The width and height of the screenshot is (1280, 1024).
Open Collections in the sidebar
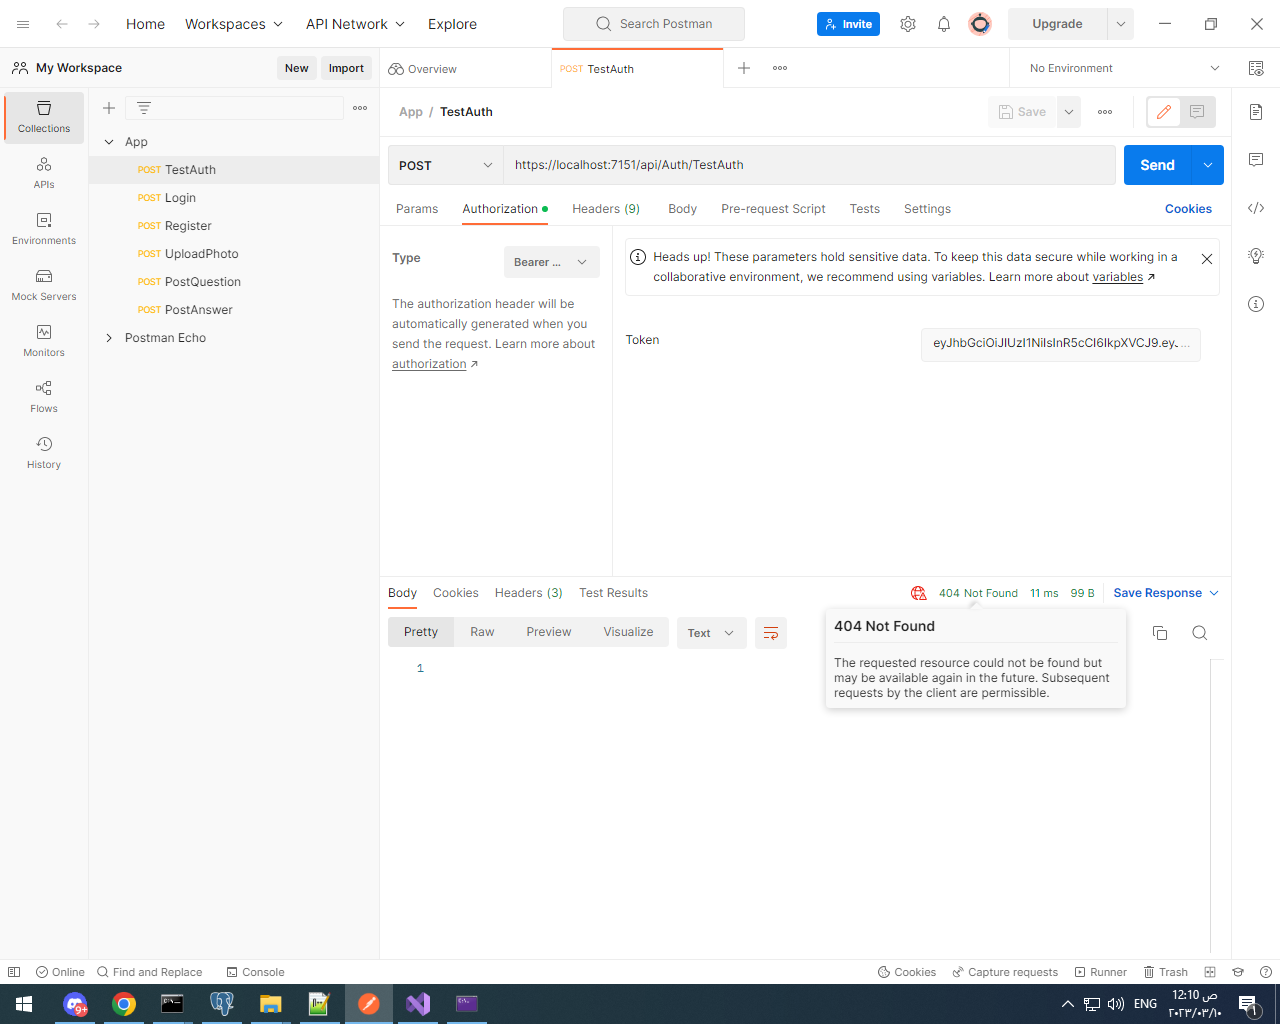pyautogui.click(x=44, y=117)
